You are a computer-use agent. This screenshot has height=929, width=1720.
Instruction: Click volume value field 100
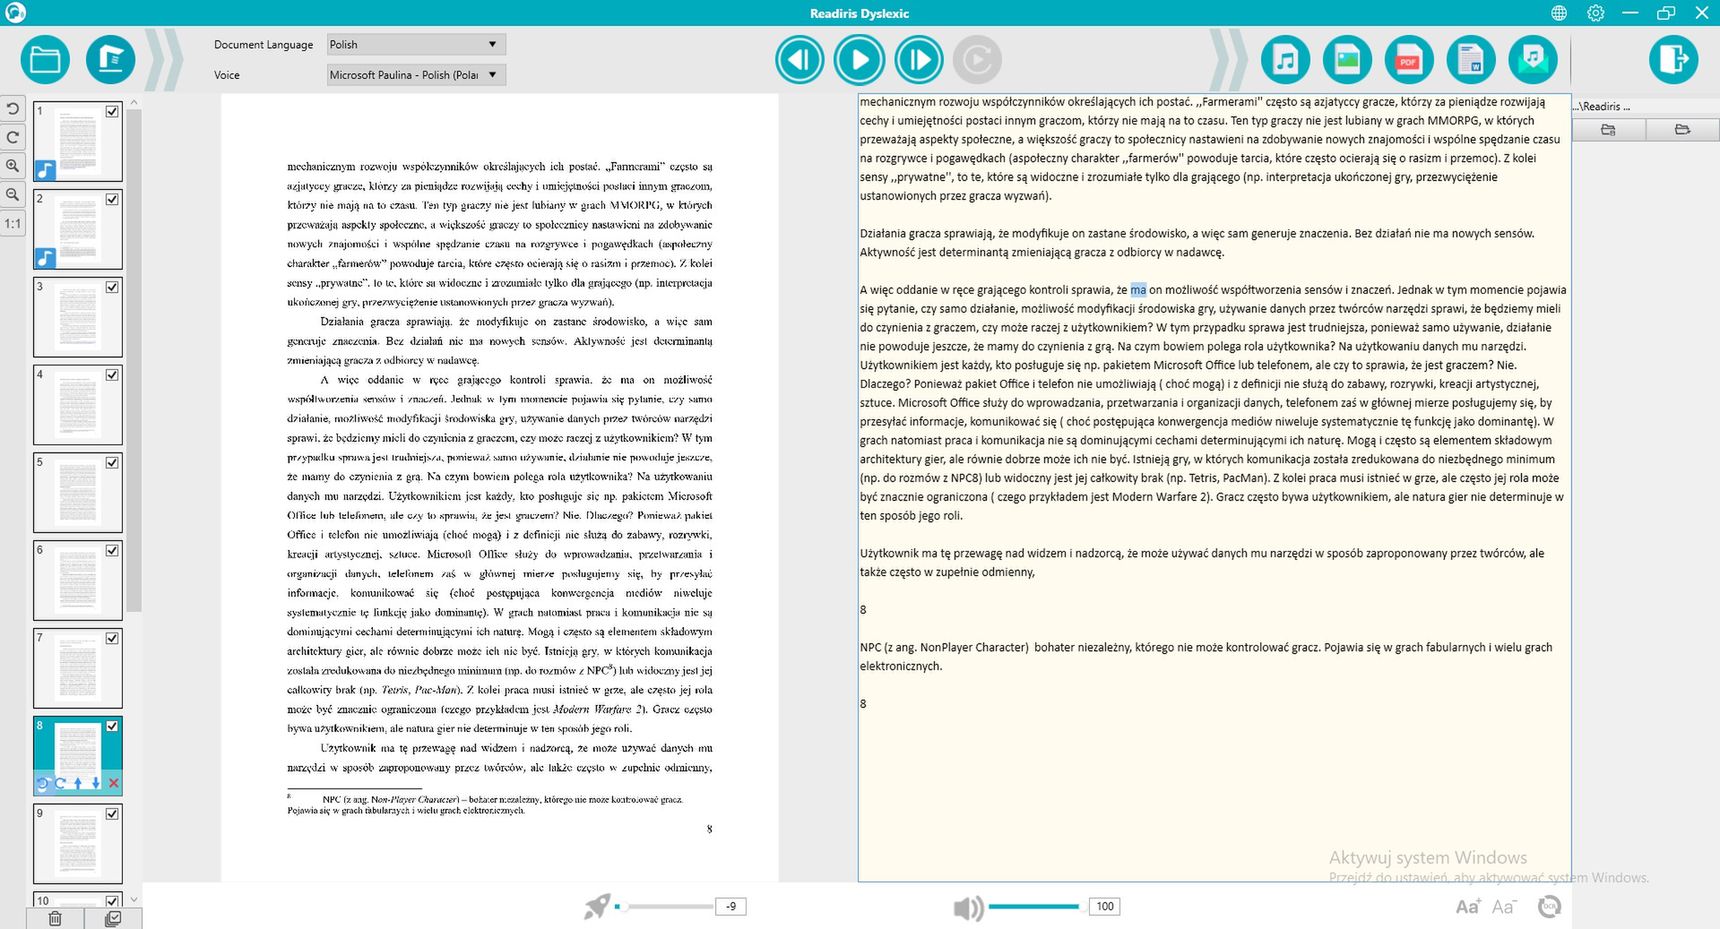(1104, 907)
